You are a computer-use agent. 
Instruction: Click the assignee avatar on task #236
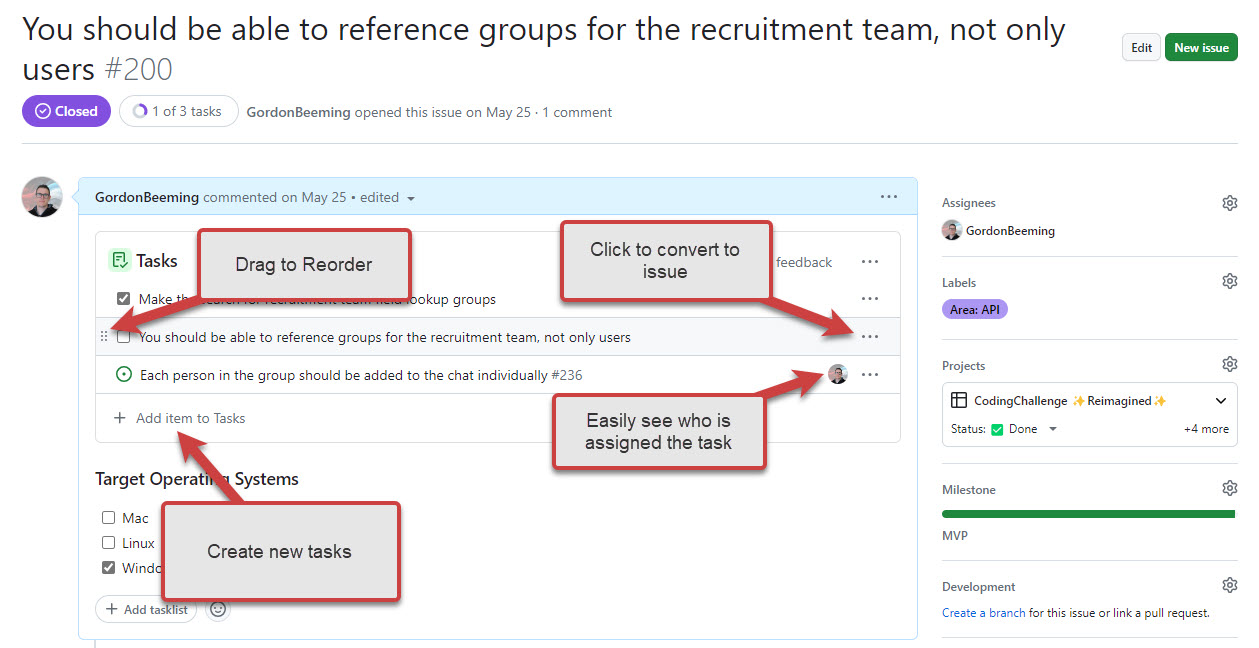[838, 375]
